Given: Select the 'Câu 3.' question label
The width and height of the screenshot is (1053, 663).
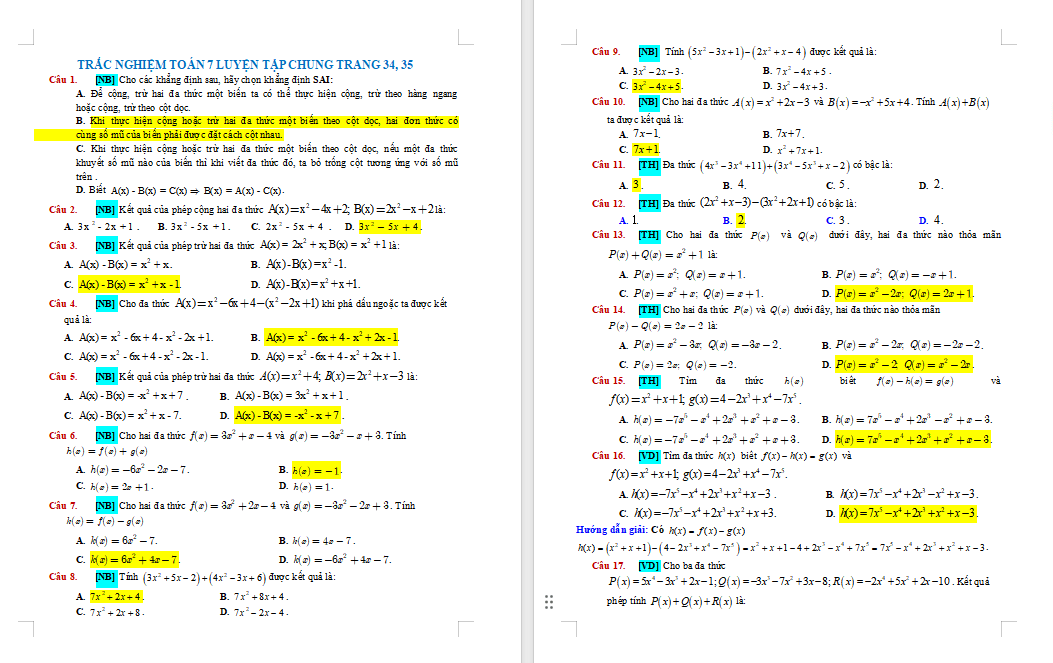Looking at the screenshot, I should click(x=63, y=245).
